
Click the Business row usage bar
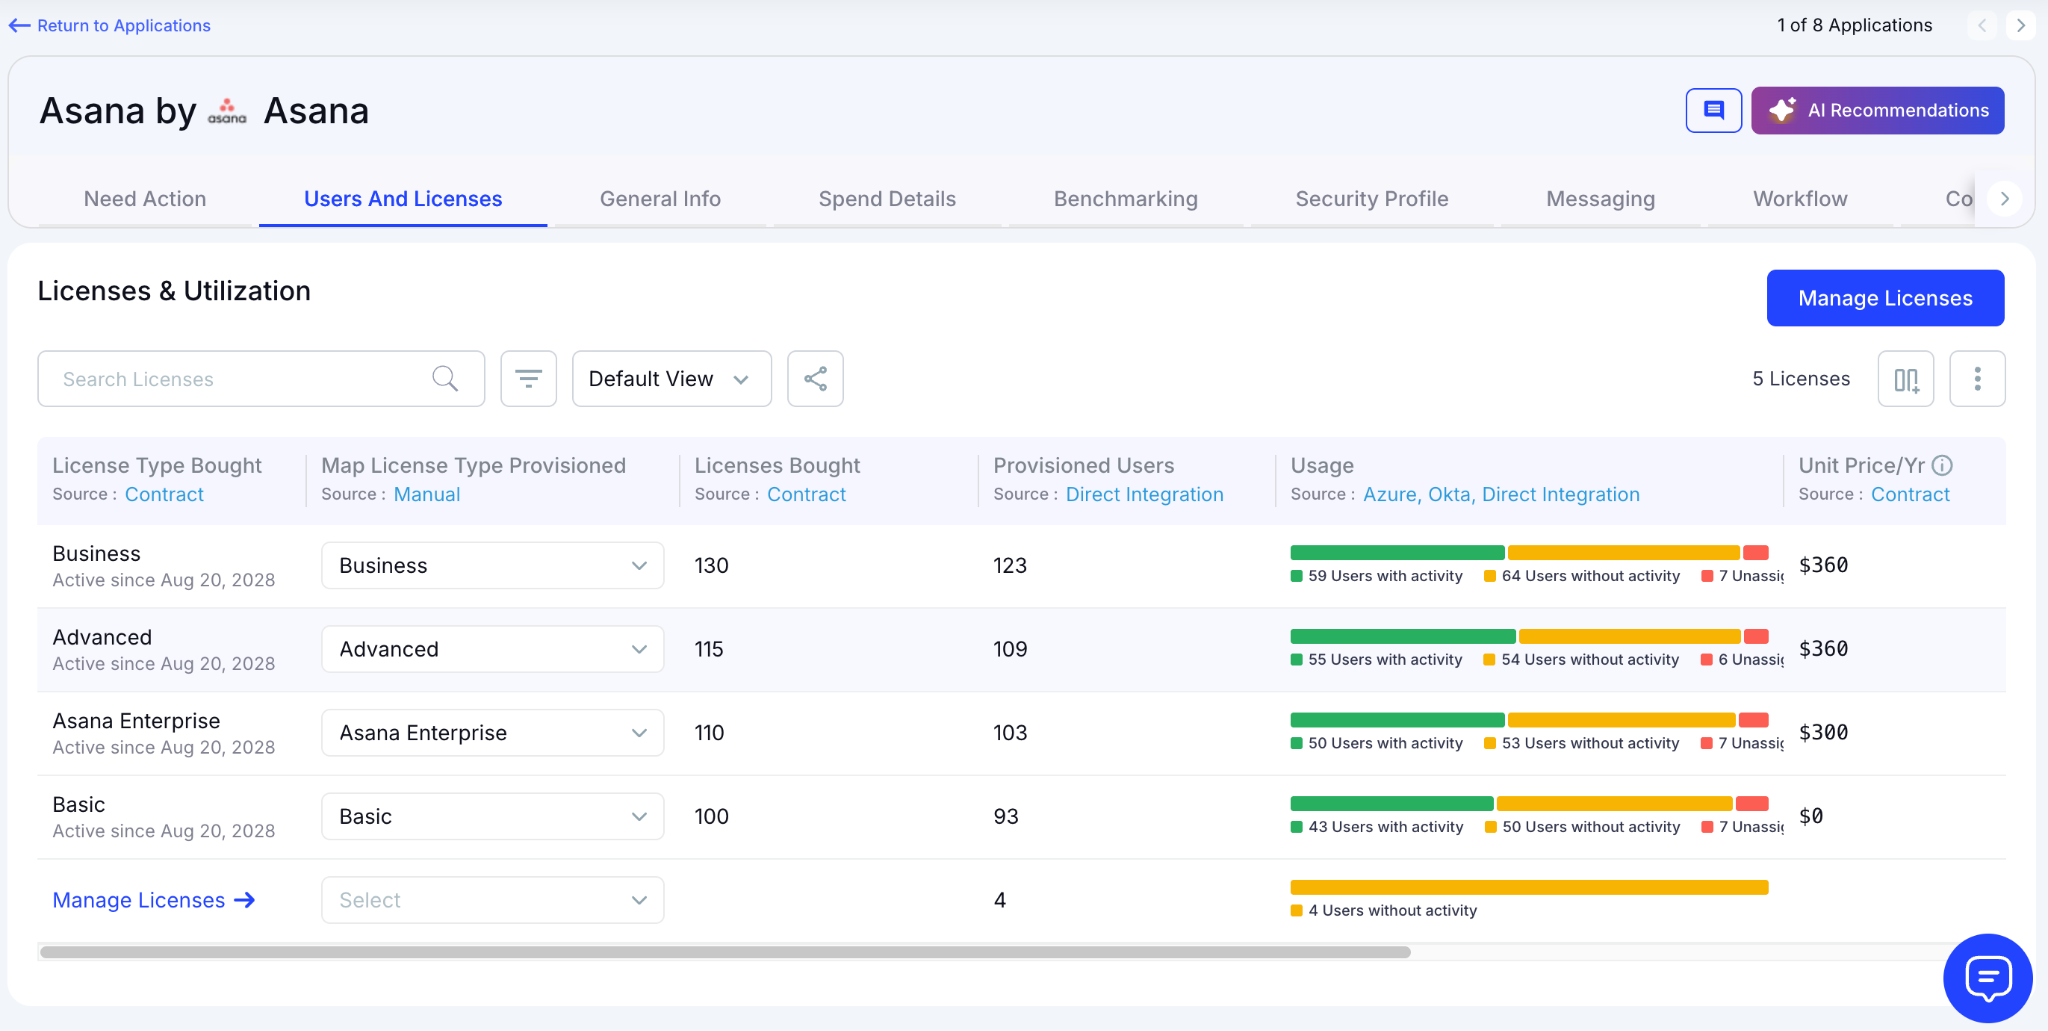(1529, 553)
